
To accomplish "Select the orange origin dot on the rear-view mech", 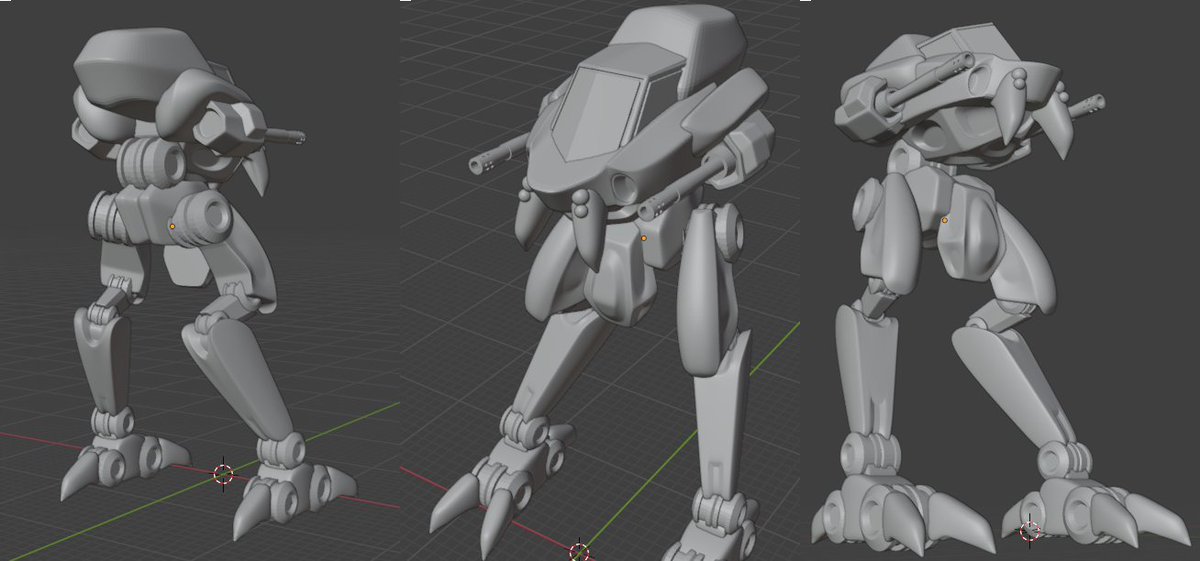I will coord(945,220).
